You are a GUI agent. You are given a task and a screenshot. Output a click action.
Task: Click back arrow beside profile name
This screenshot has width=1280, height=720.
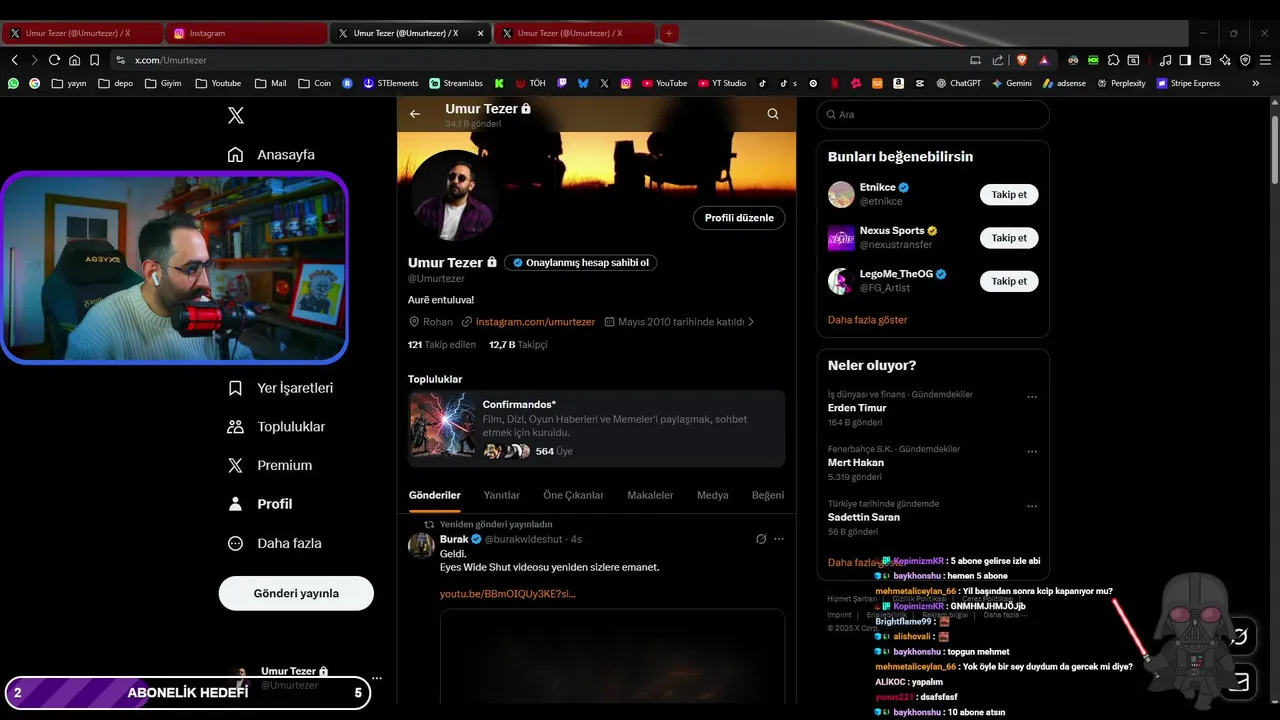(x=415, y=114)
